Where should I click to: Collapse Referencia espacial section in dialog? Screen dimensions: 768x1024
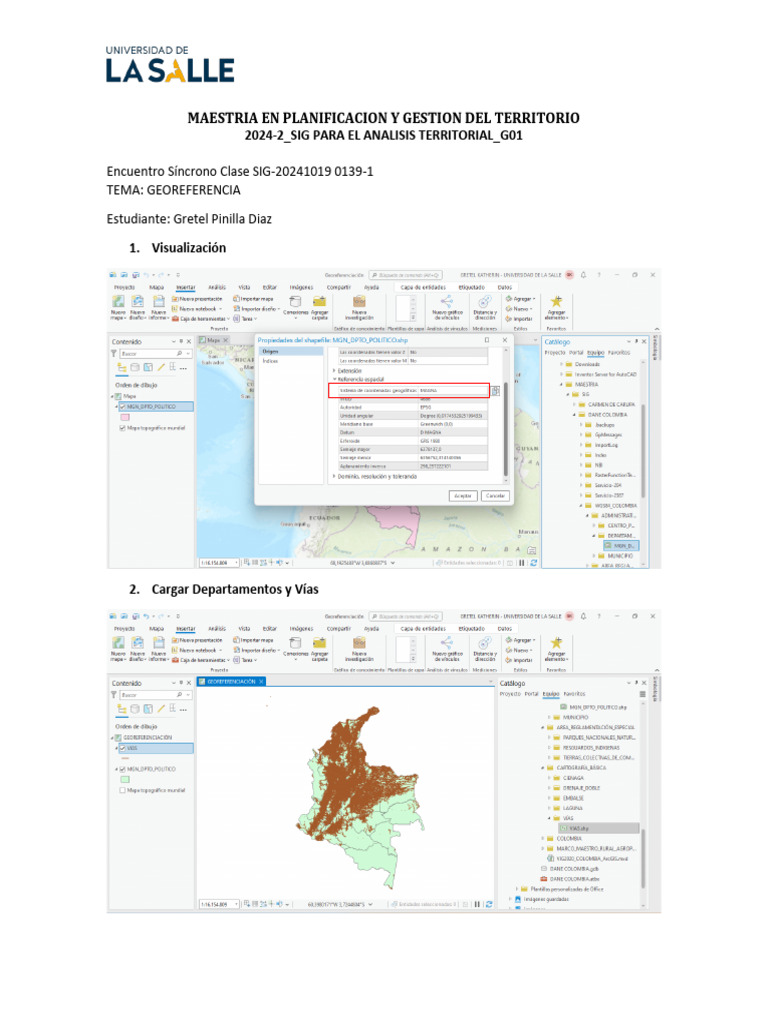click(334, 379)
